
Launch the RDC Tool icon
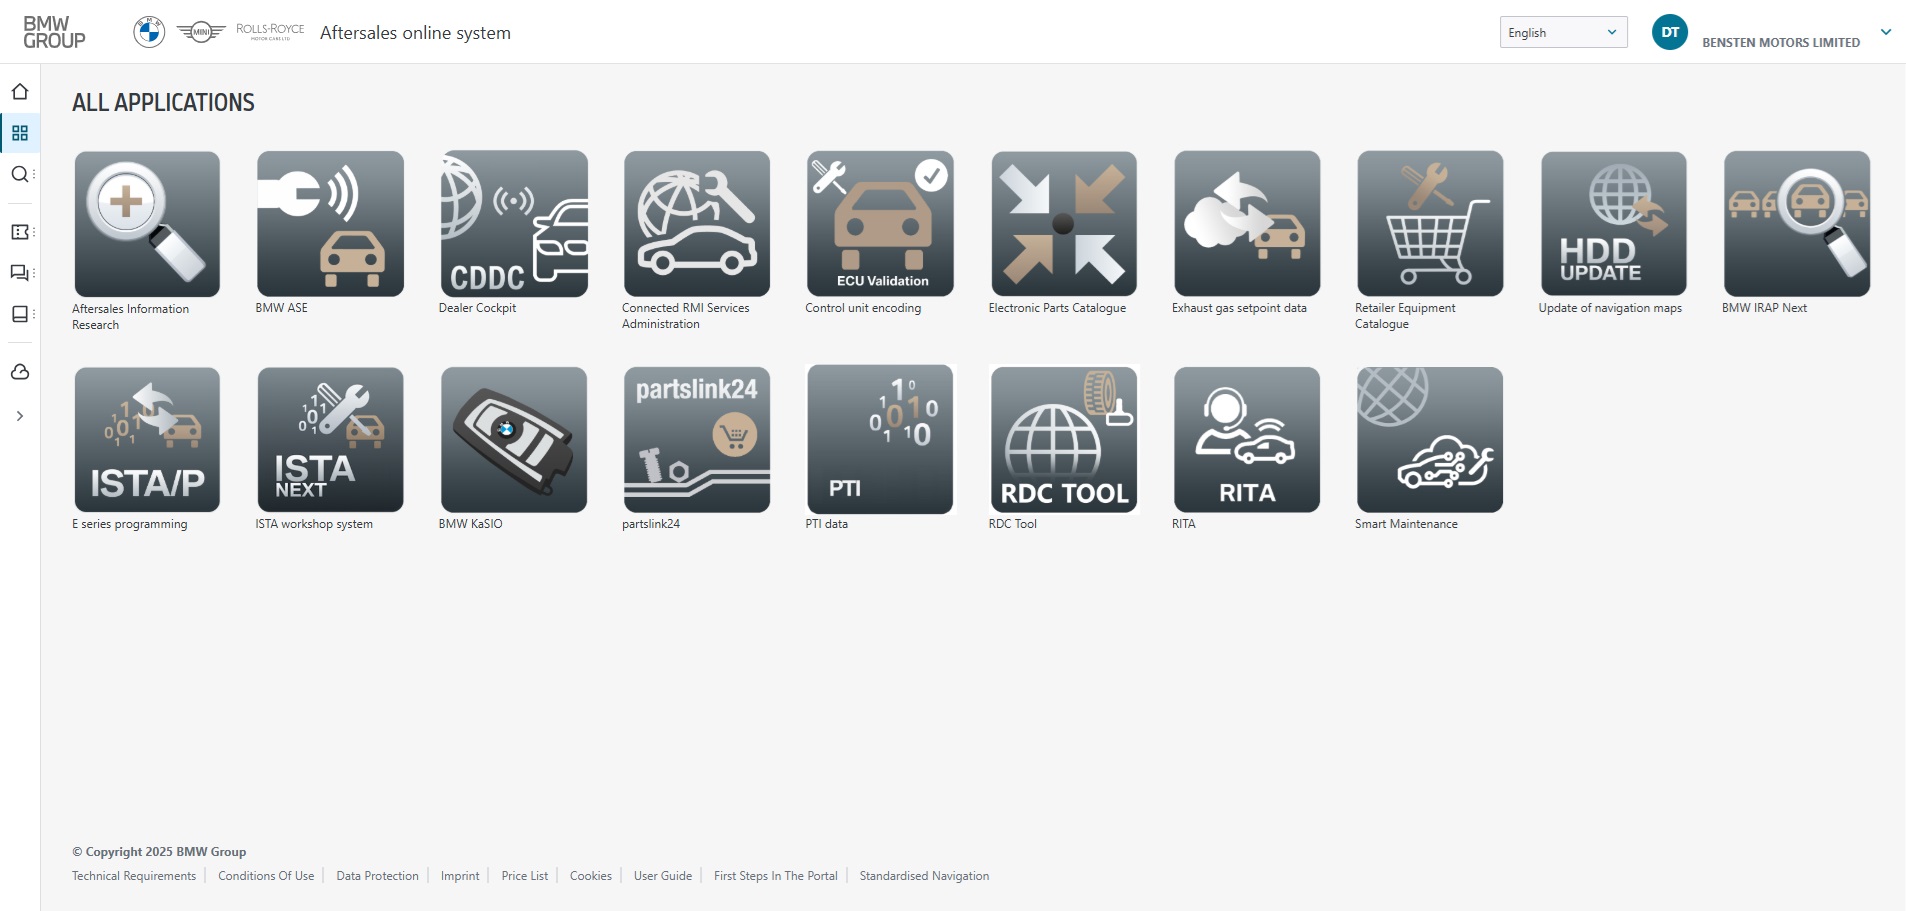(1064, 440)
